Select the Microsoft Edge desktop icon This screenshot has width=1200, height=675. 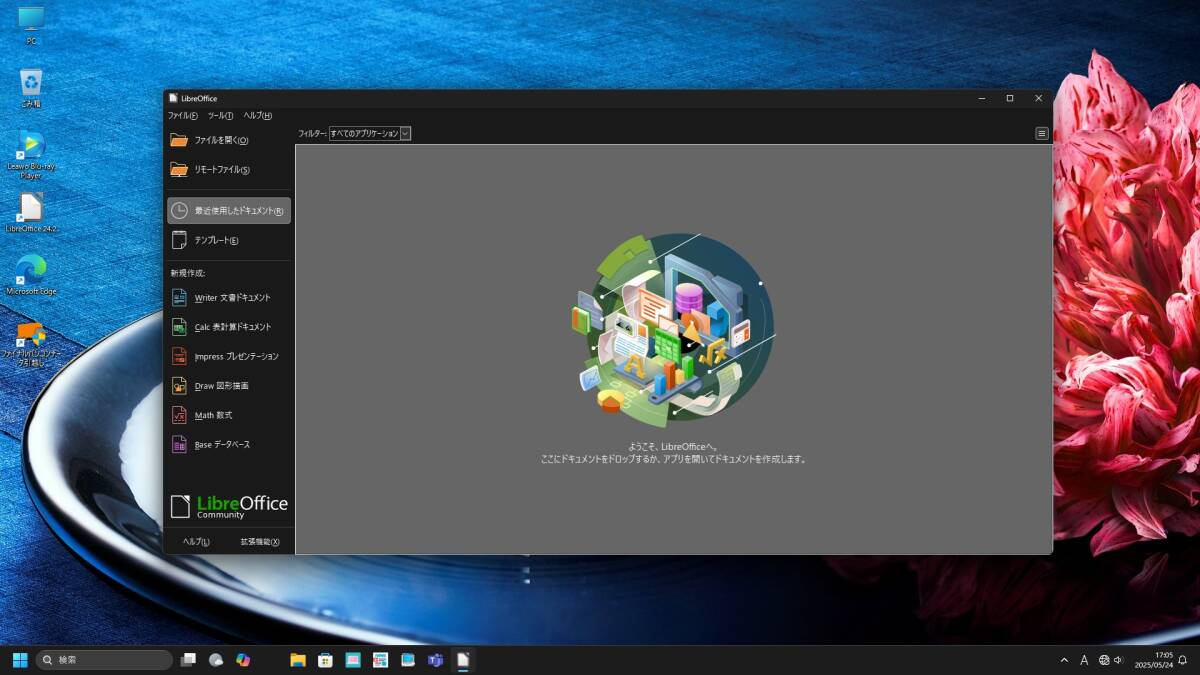pos(31,275)
